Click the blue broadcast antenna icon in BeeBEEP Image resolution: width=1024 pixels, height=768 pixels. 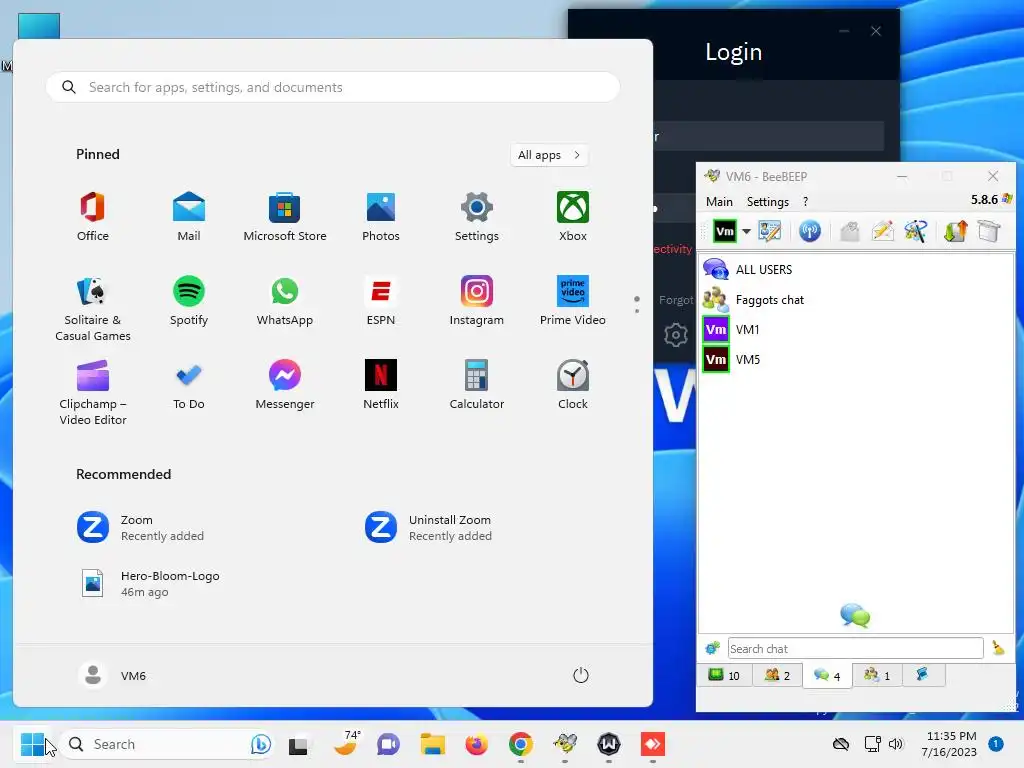(x=810, y=231)
